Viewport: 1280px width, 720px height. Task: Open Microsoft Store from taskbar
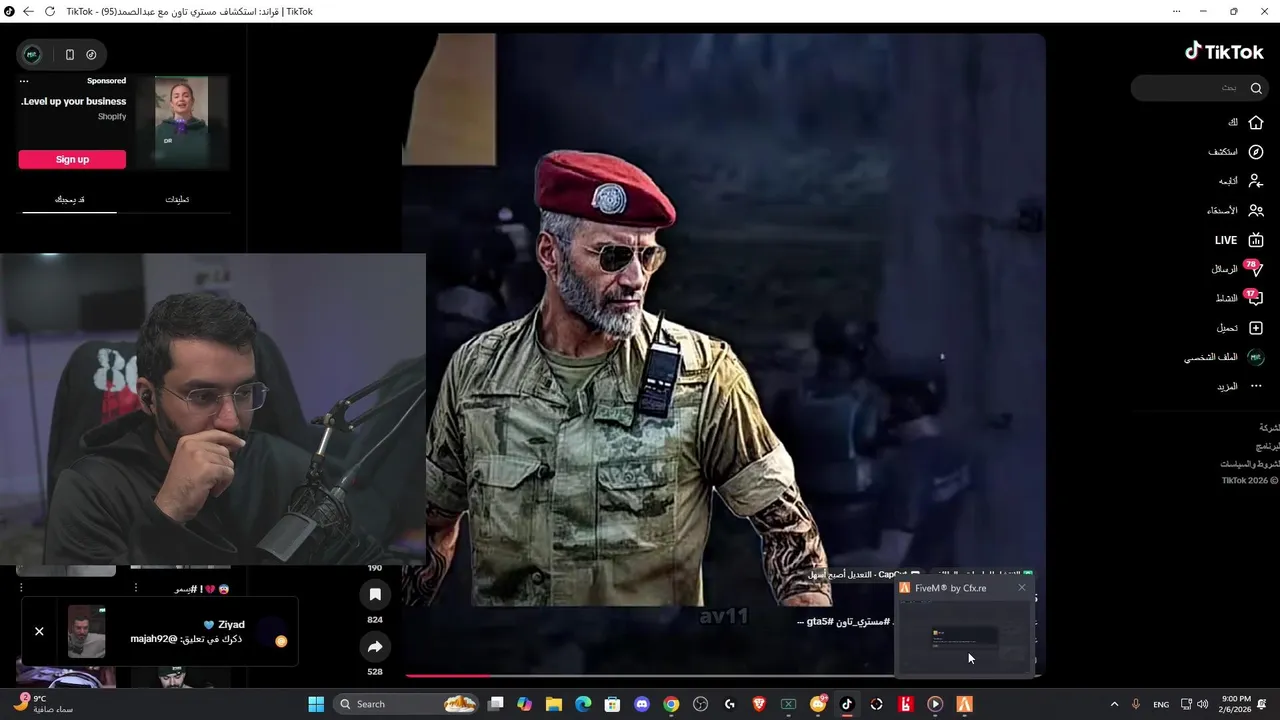click(612, 704)
